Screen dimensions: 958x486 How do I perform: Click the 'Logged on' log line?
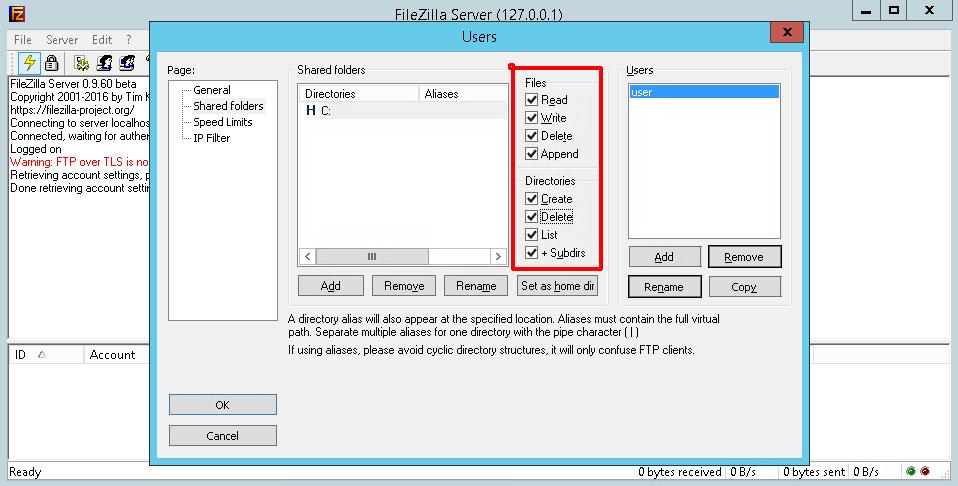[35, 149]
